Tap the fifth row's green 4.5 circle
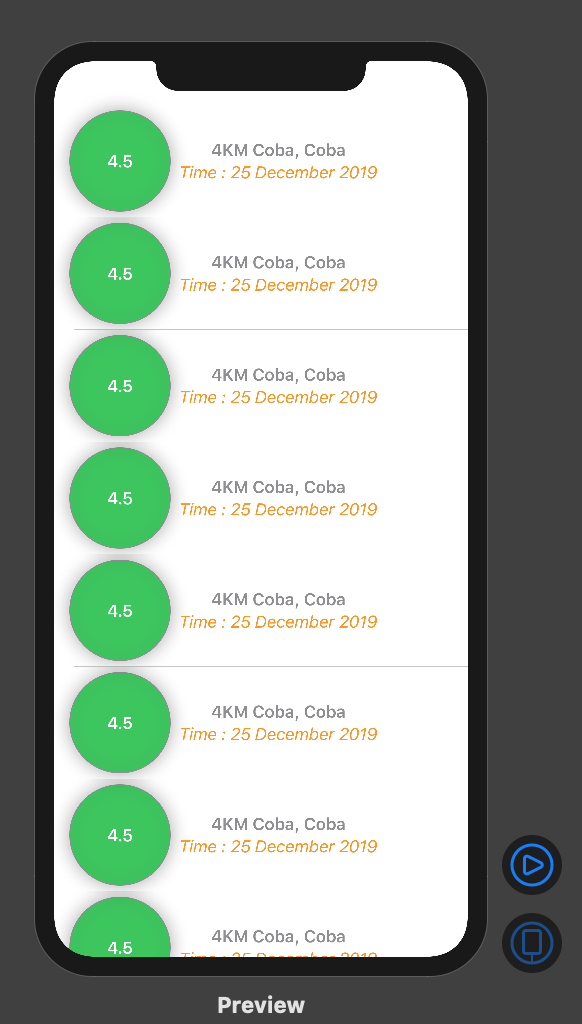Screen dimensions: 582x1024 (120, 610)
